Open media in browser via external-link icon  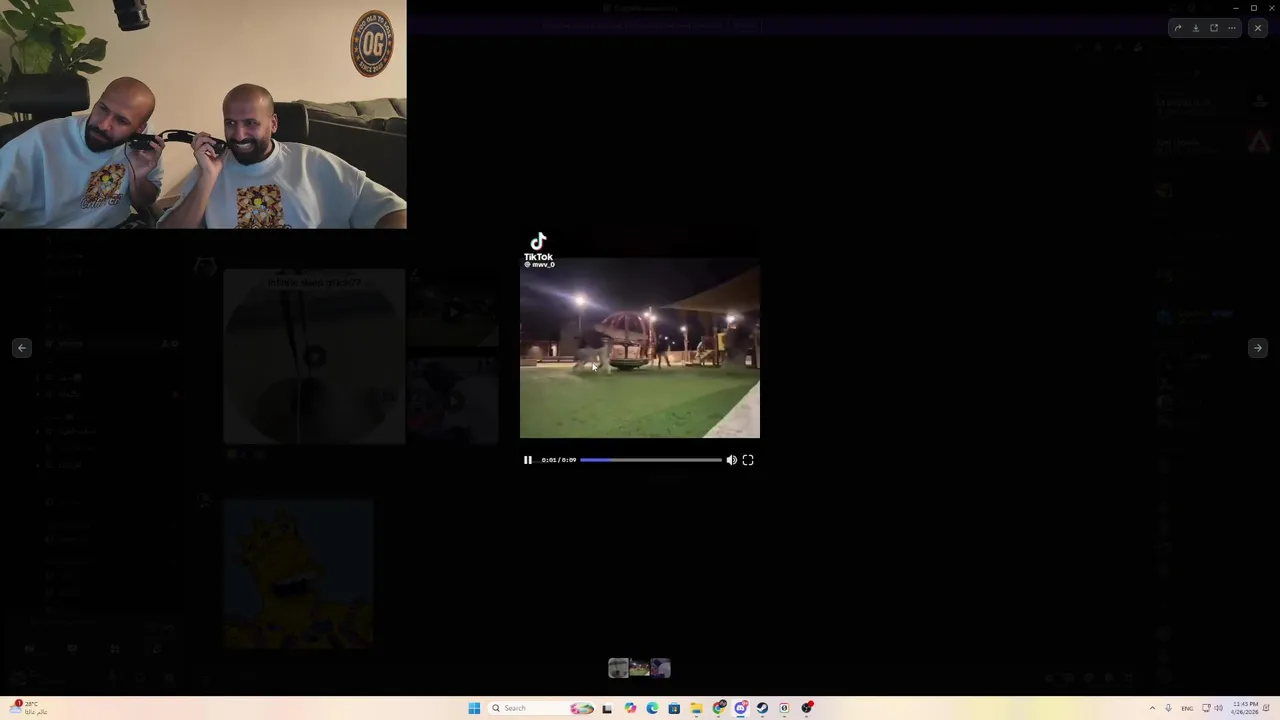coord(1214,28)
